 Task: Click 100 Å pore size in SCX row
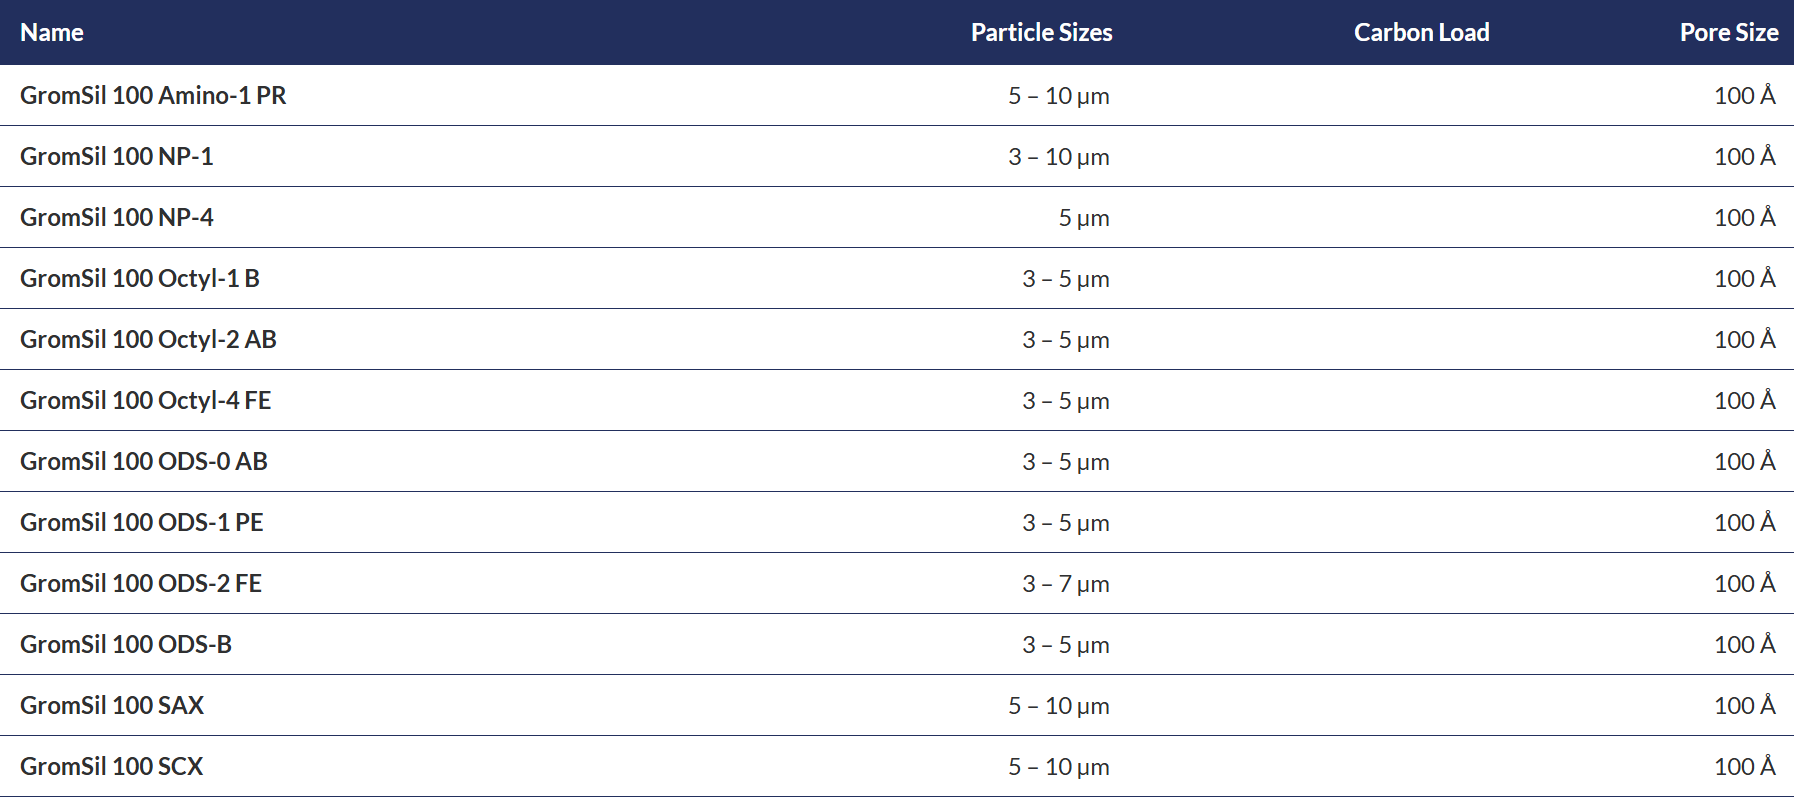coord(1745,766)
